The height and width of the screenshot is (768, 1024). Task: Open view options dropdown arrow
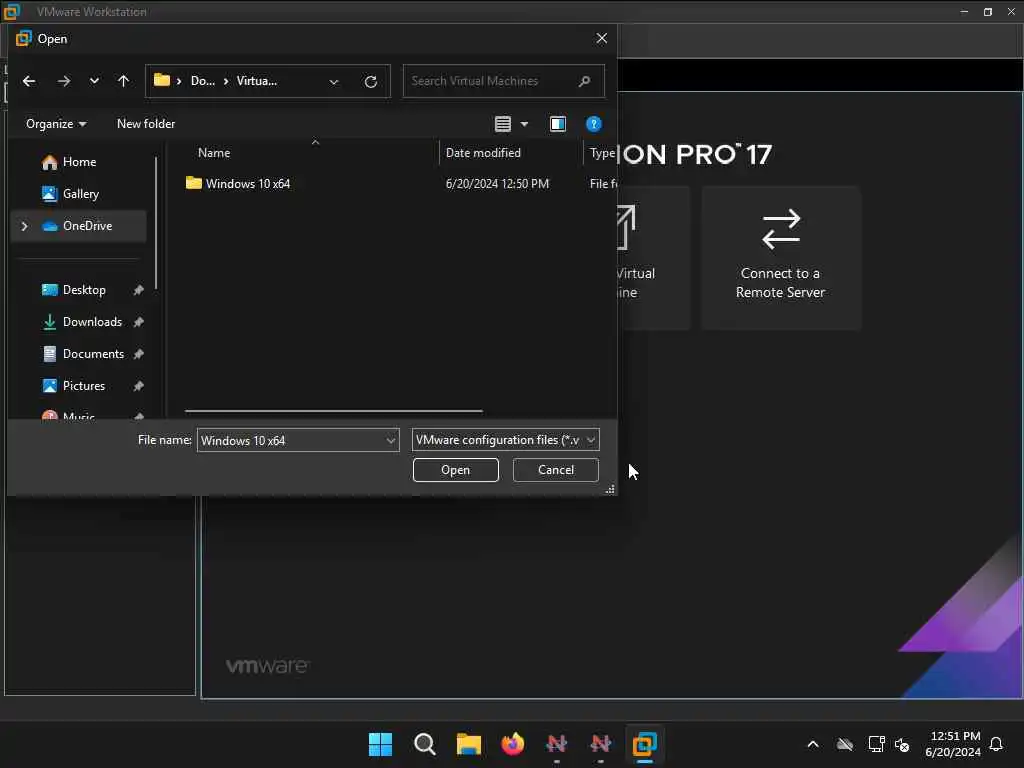point(524,123)
